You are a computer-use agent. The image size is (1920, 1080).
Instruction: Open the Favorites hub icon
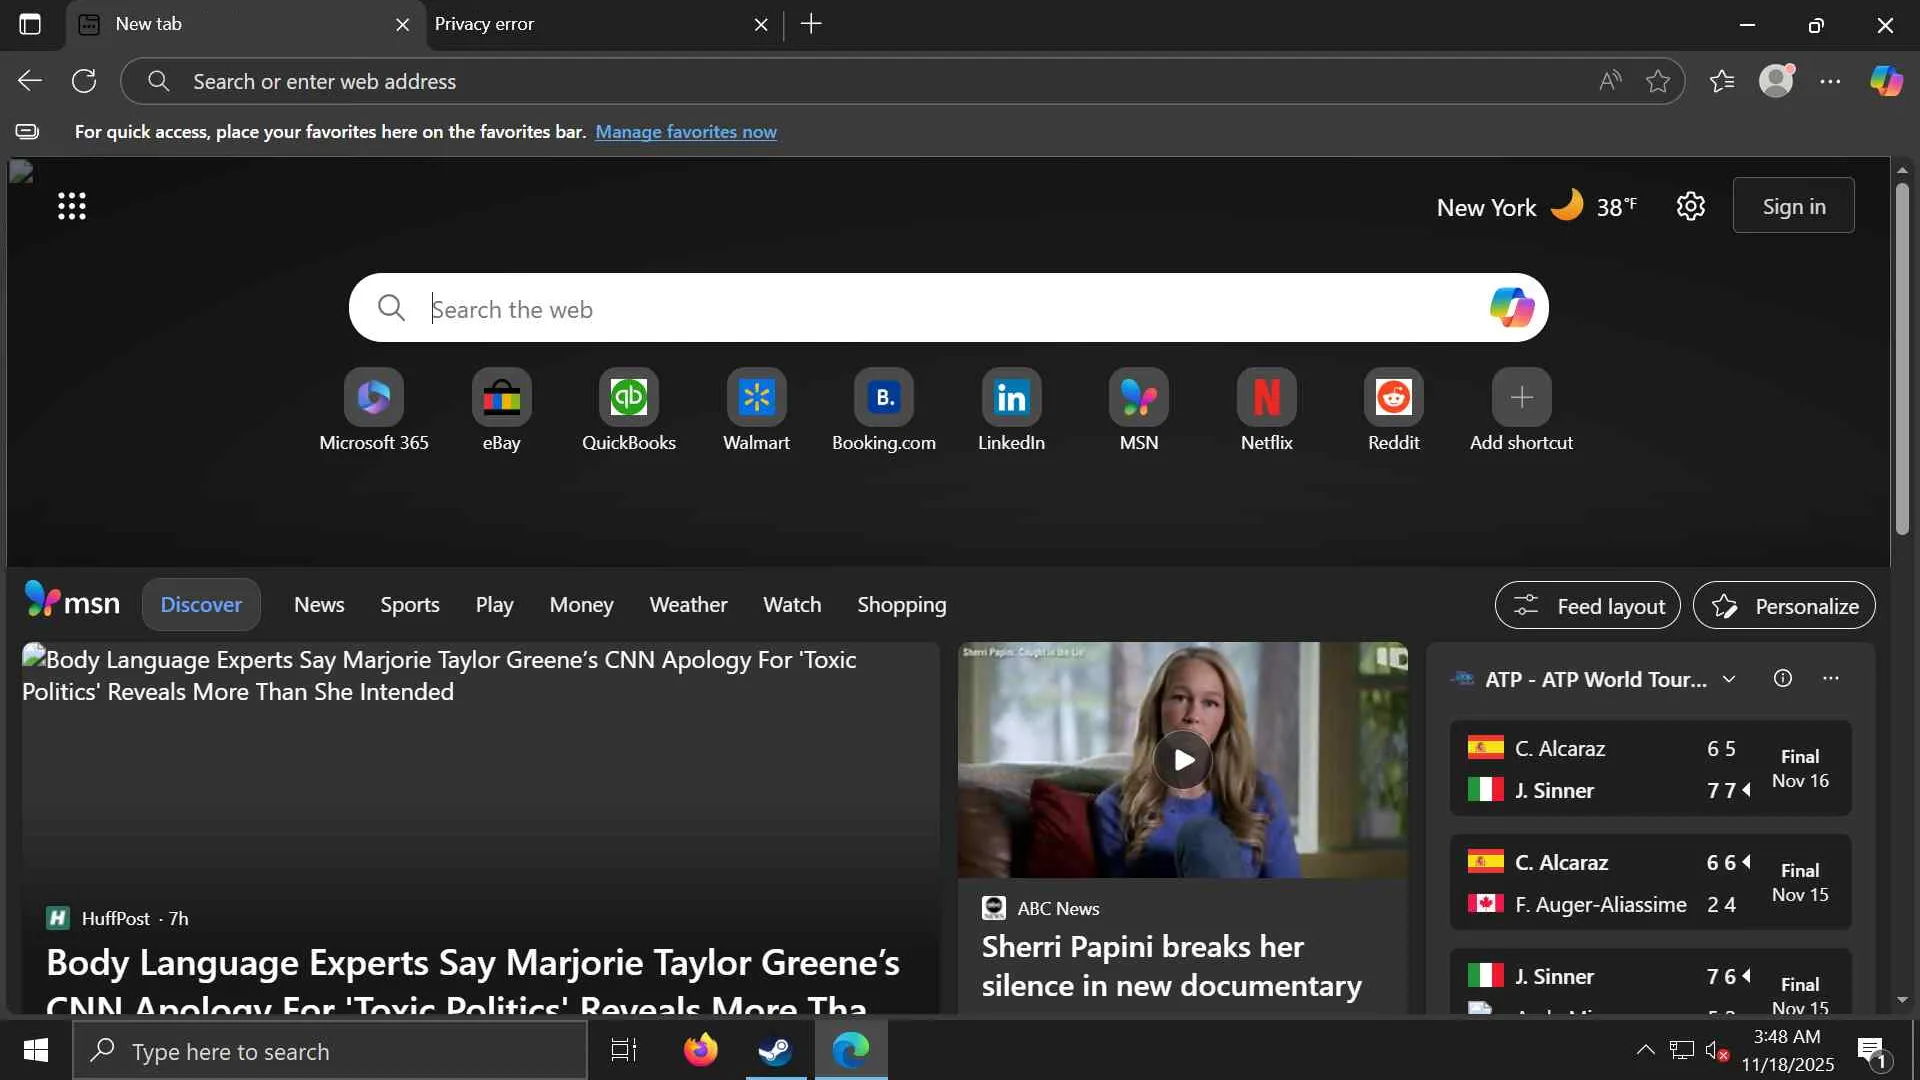(1721, 81)
